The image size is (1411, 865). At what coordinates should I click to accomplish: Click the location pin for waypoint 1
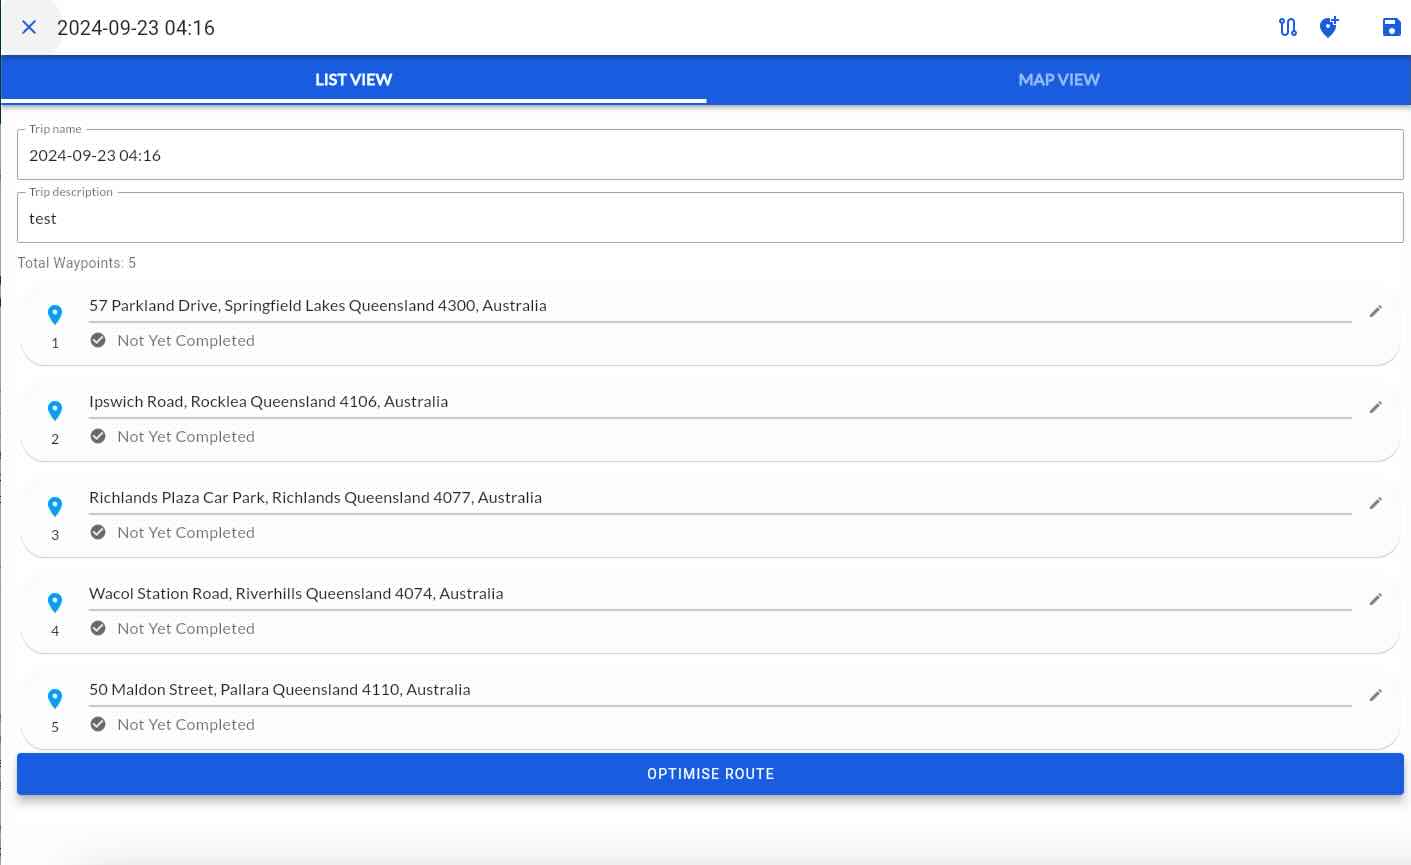tap(55, 314)
